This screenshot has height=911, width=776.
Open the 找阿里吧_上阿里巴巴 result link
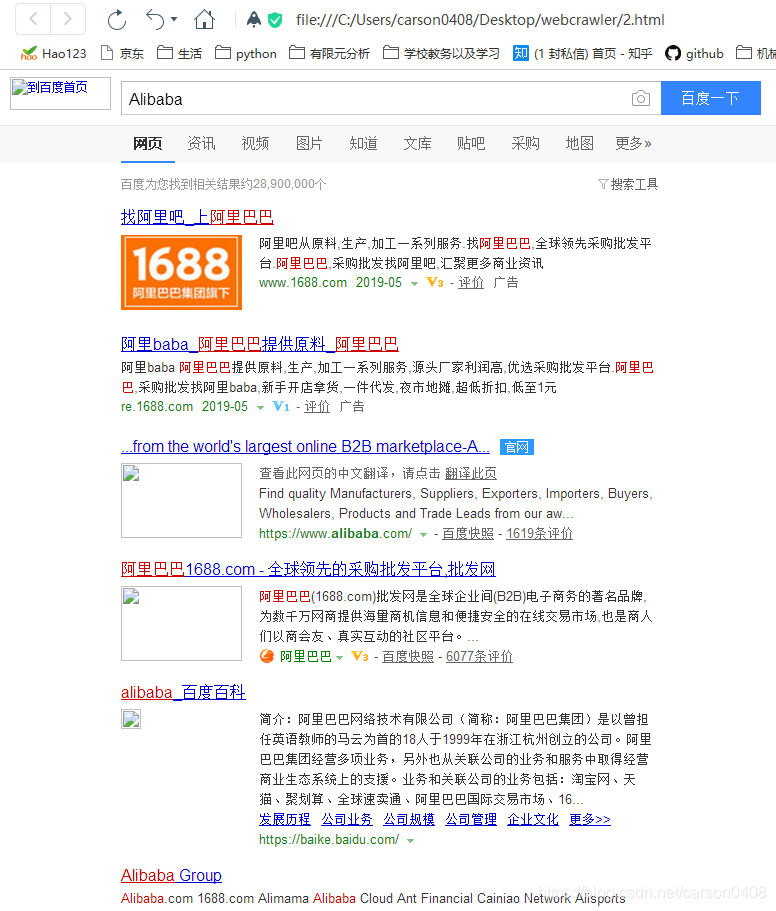(x=197, y=217)
